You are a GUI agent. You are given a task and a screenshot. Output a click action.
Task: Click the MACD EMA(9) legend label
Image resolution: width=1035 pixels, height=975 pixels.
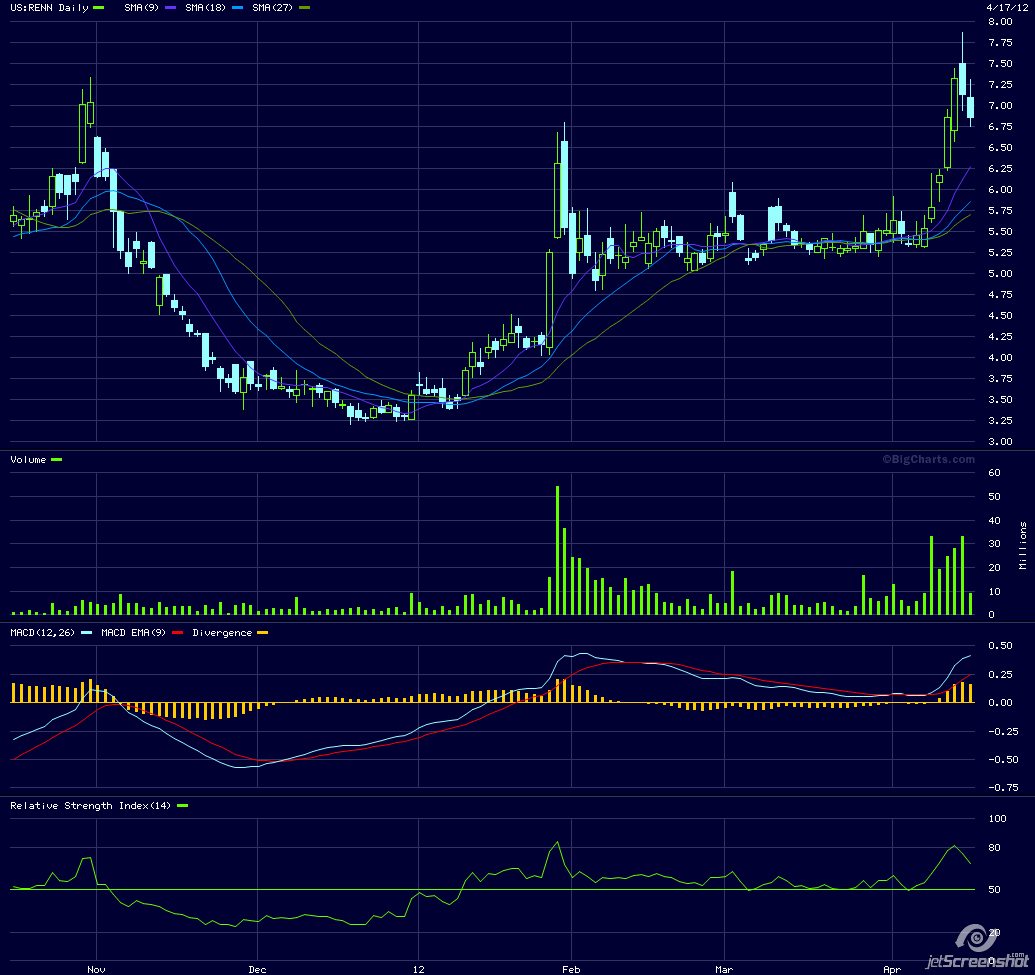132,633
